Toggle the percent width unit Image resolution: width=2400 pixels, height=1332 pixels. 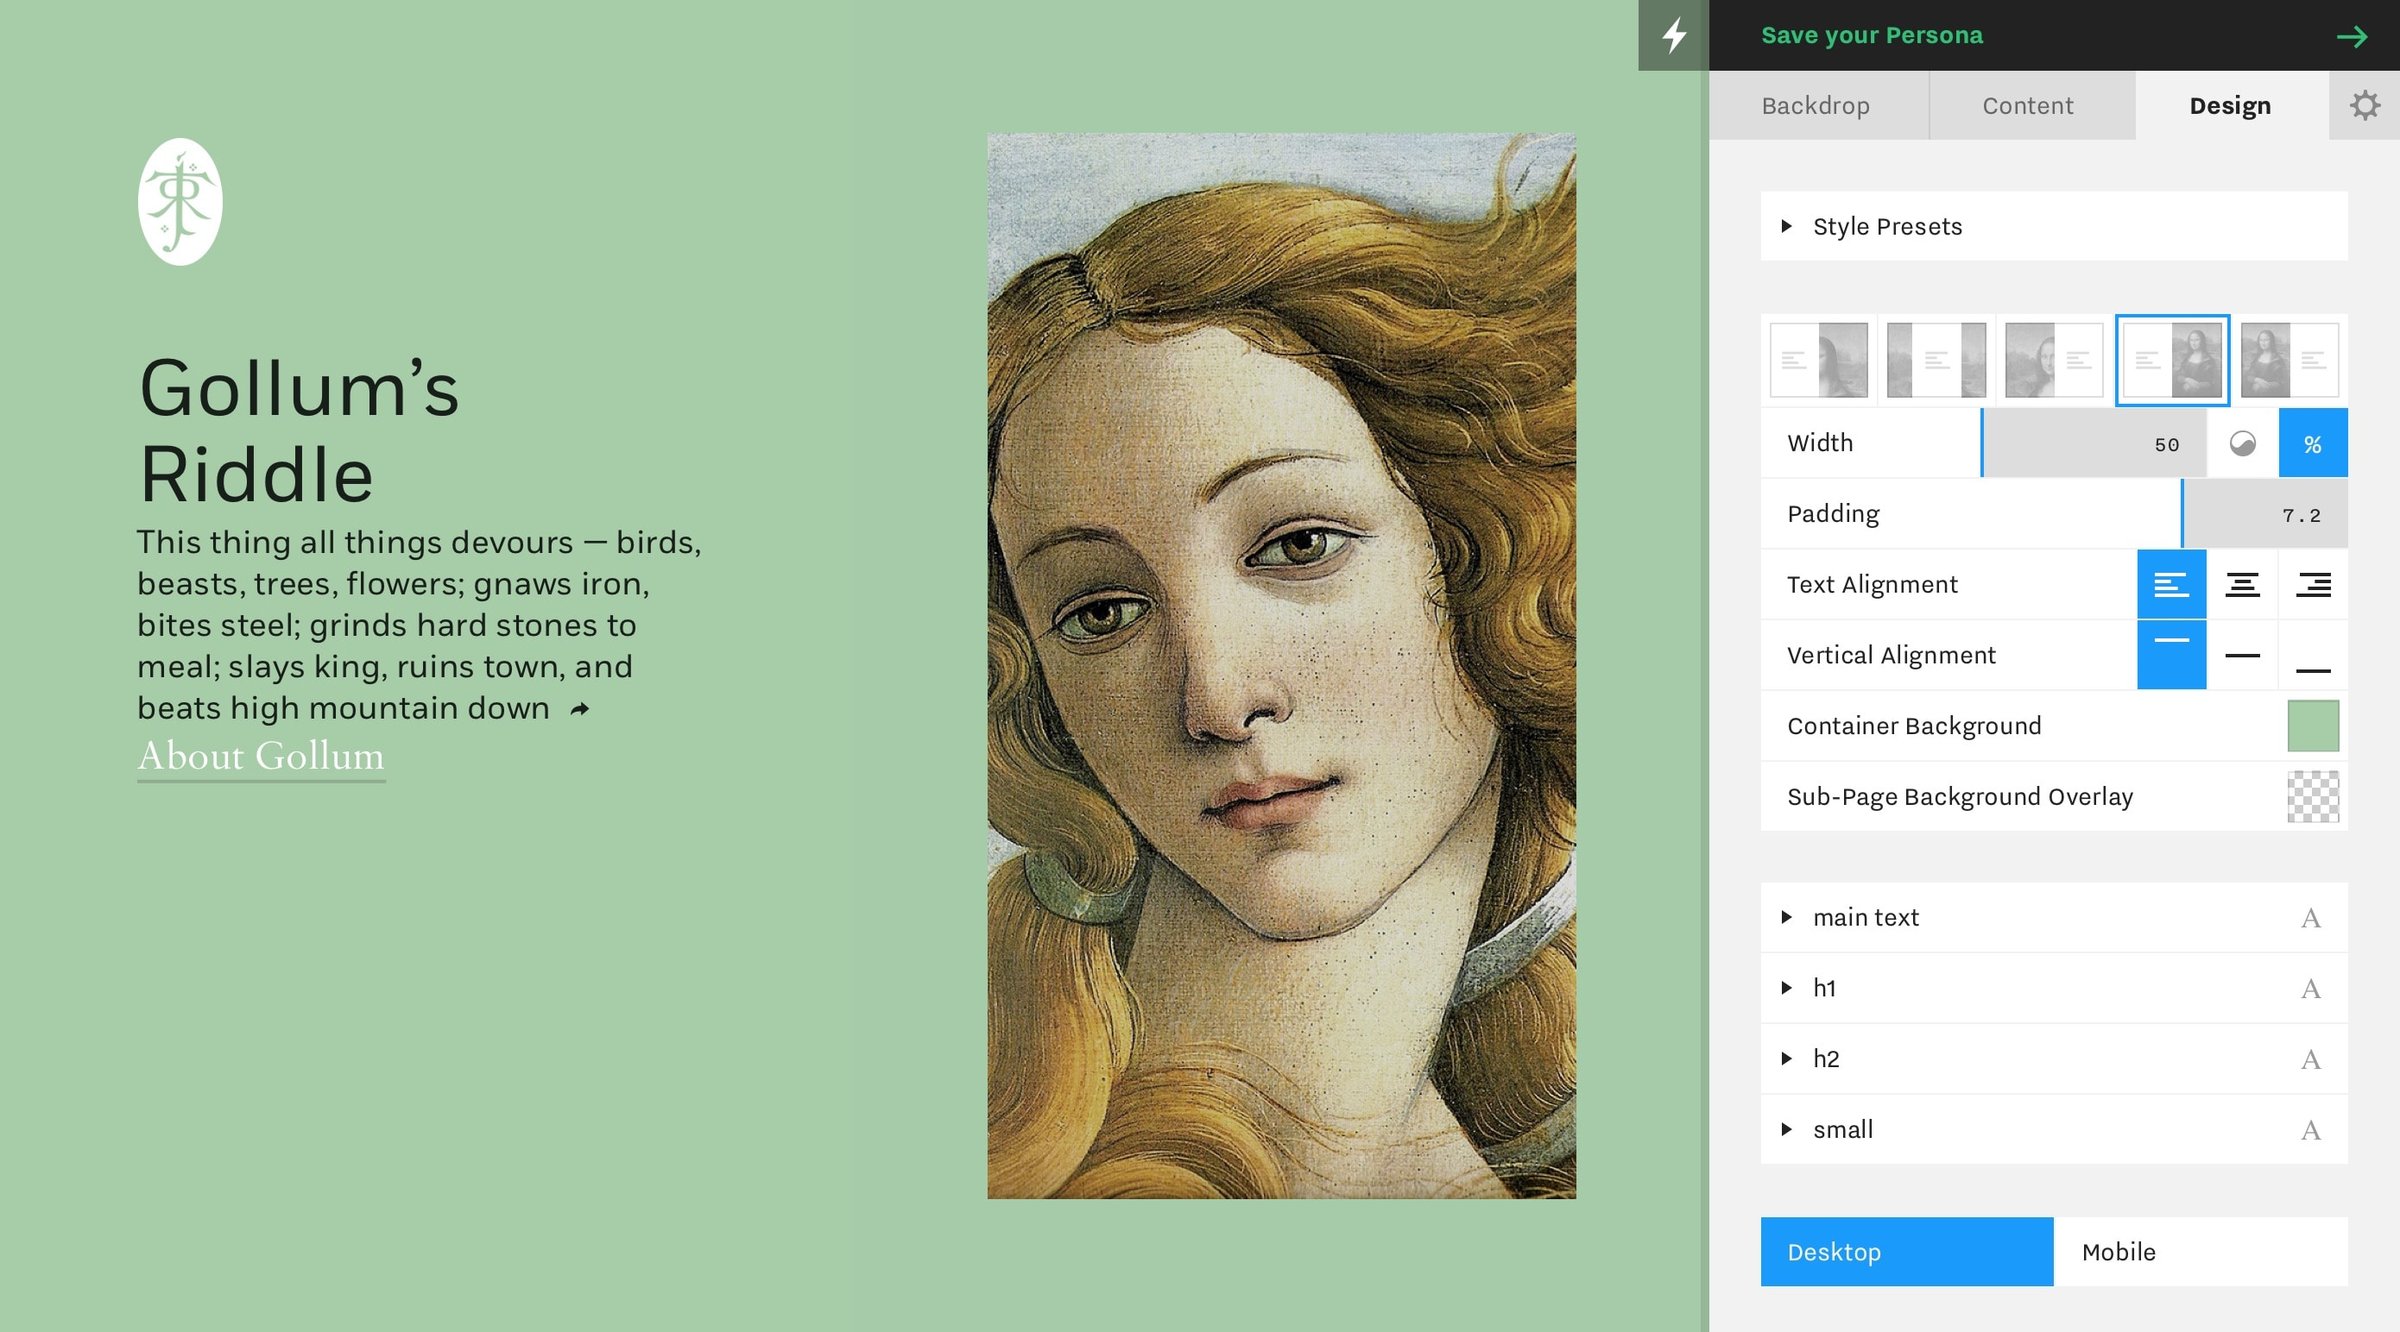click(2313, 443)
